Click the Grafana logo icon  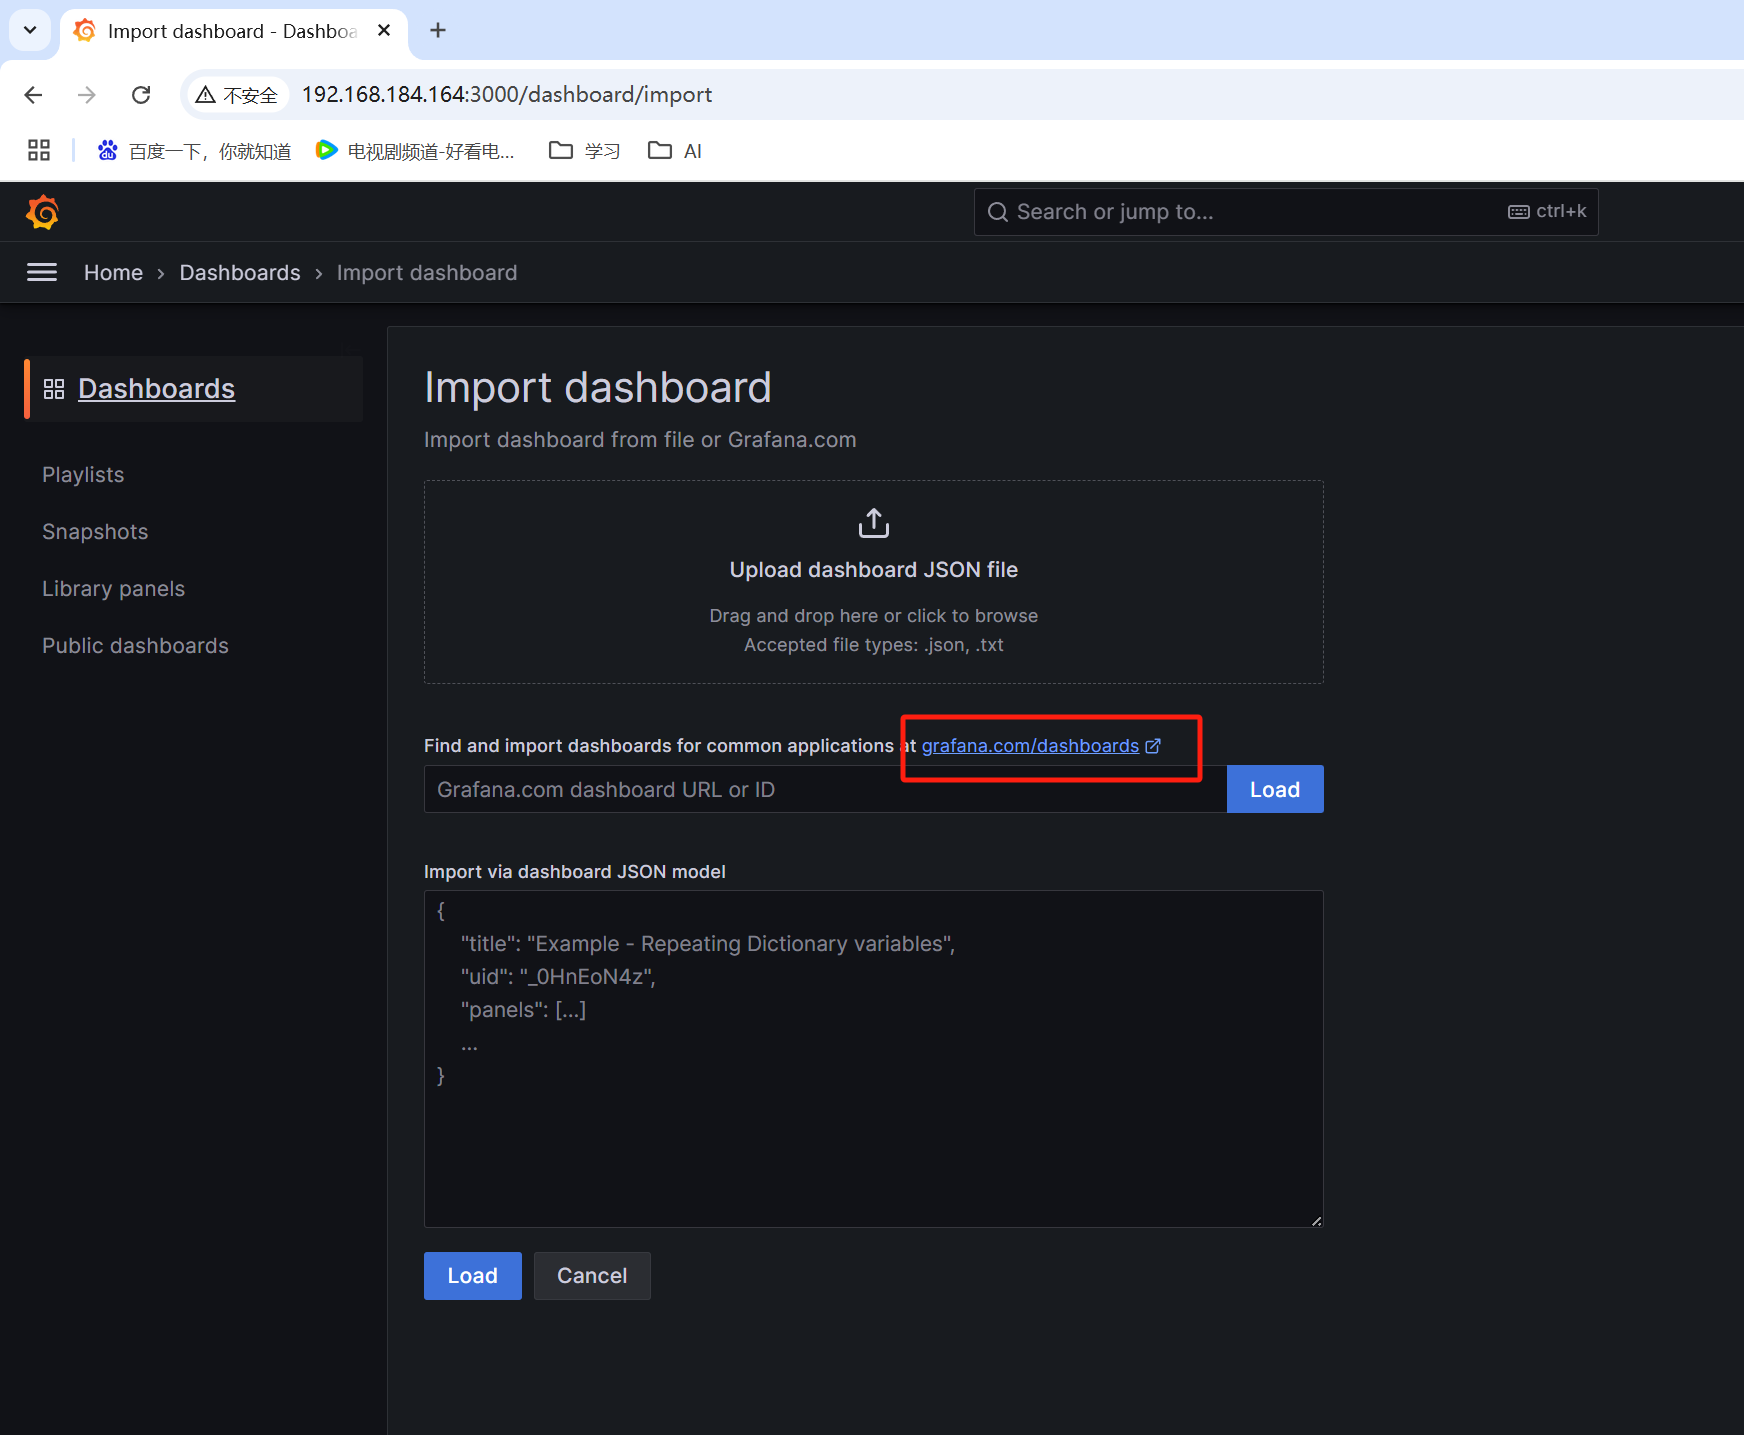43,212
